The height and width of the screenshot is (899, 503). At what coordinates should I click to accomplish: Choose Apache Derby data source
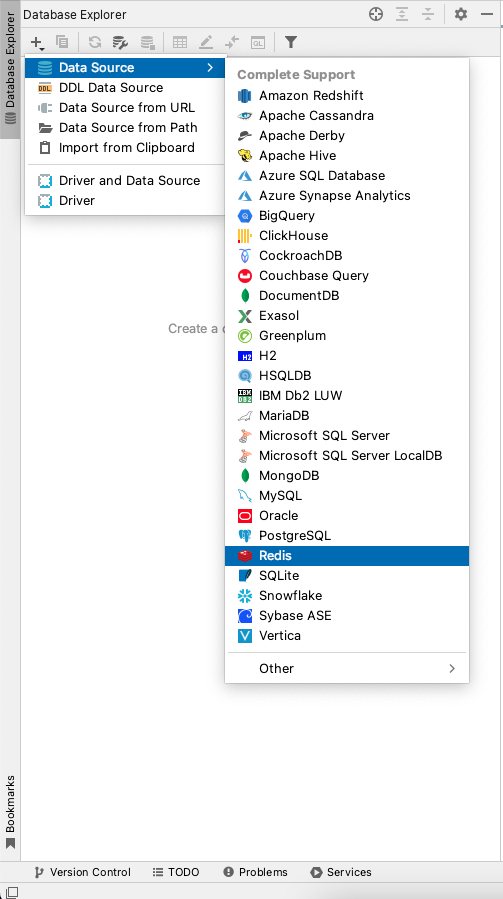[x=347, y=135]
